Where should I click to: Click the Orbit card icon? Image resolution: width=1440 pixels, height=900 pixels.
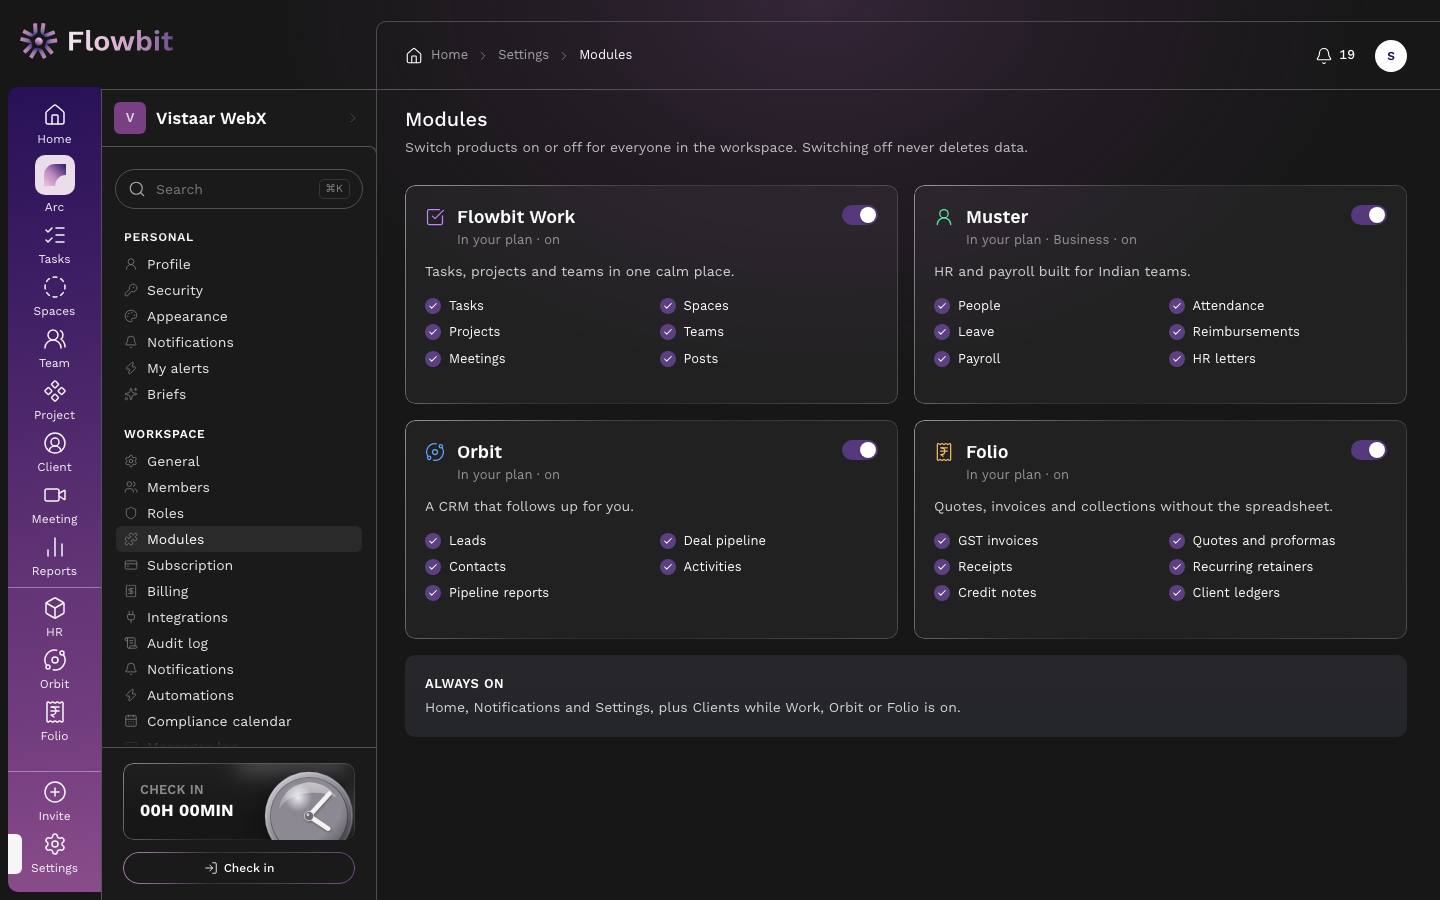pos(435,452)
